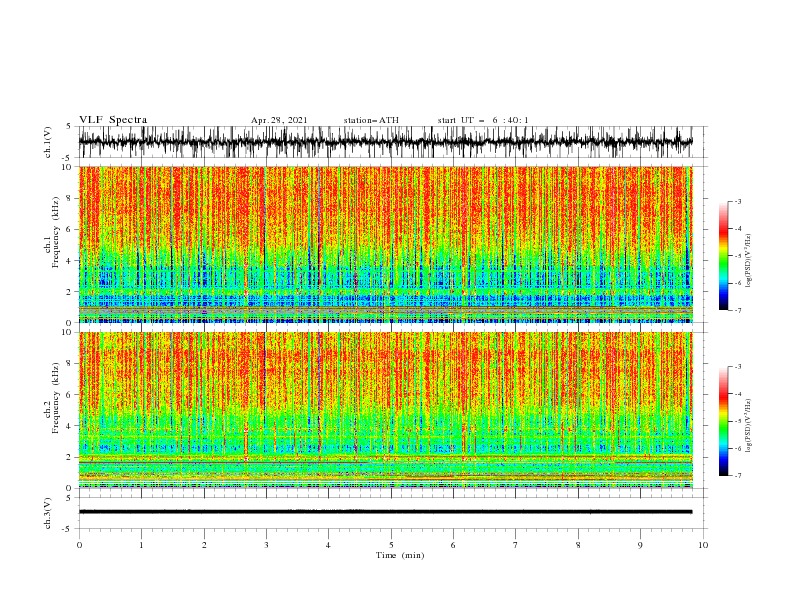Screen dimensions: 792x612
Task: Click the "-3" label on ch.1 color scale
Action: [737, 201]
